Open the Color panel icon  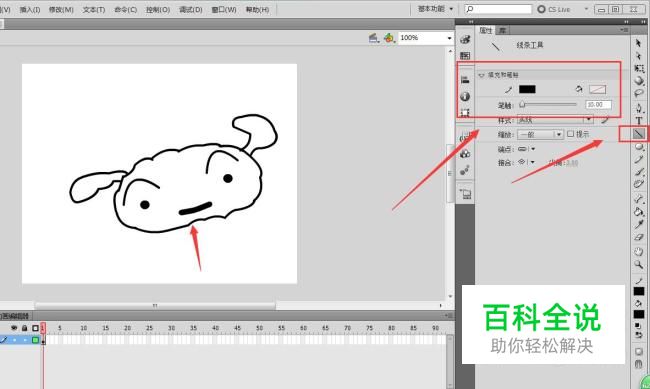465,39
